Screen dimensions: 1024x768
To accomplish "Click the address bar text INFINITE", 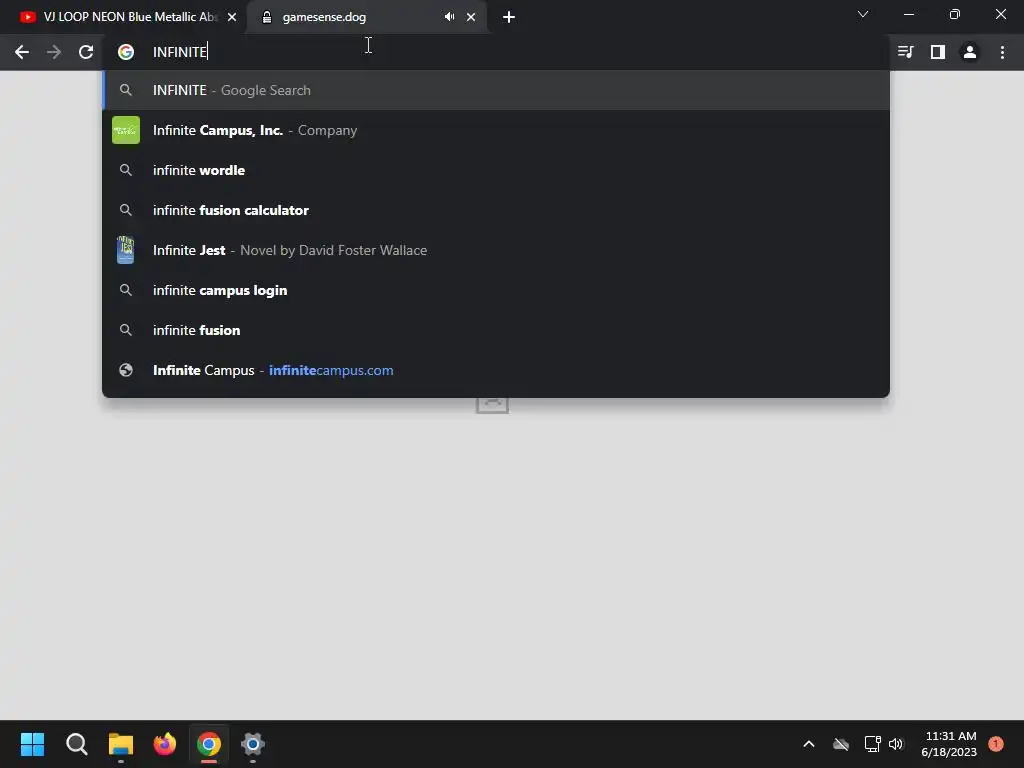I will tap(180, 52).
